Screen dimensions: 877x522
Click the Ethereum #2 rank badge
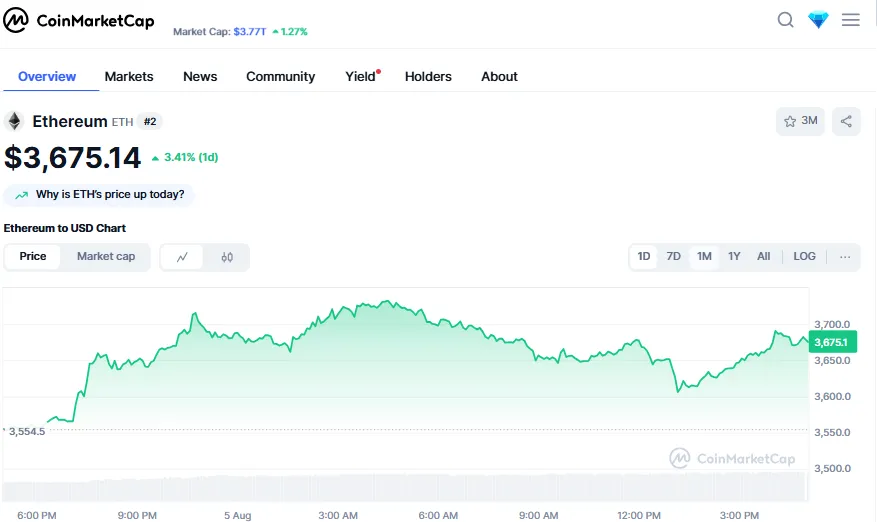click(150, 122)
